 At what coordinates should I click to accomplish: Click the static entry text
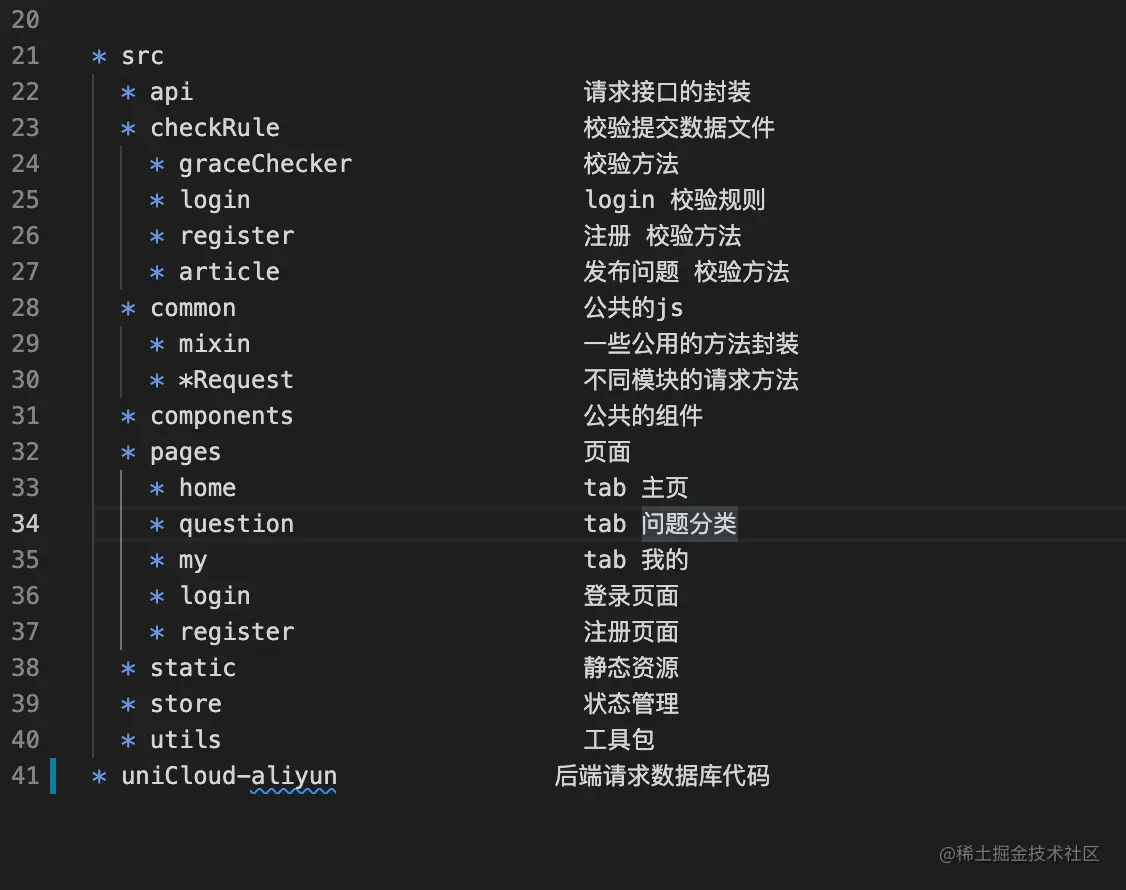click(193, 668)
